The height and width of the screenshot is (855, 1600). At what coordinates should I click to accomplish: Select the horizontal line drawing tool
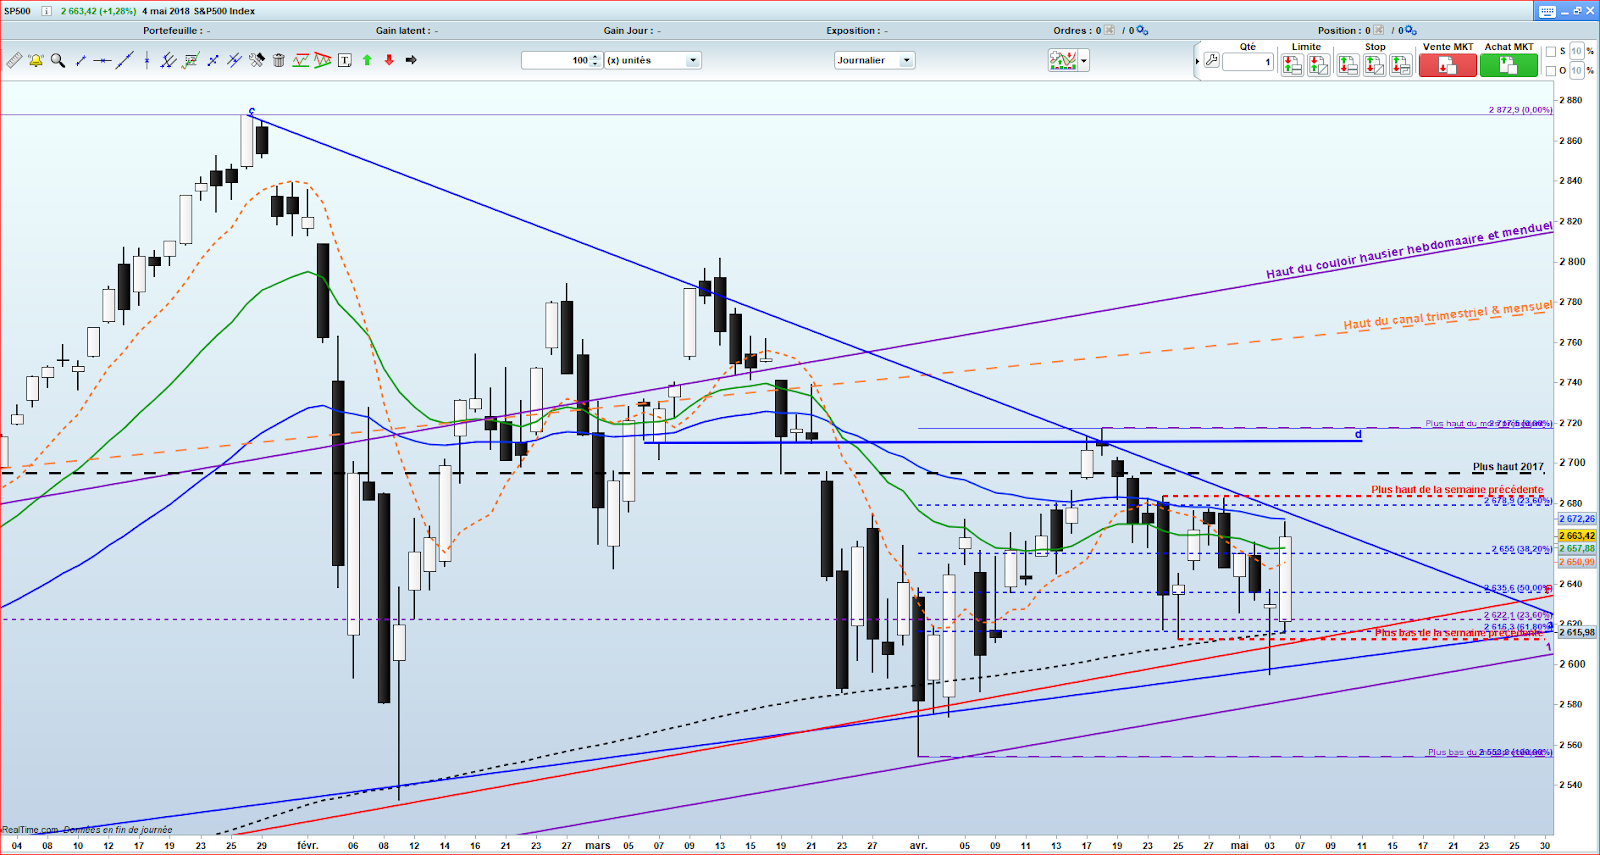click(102, 61)
